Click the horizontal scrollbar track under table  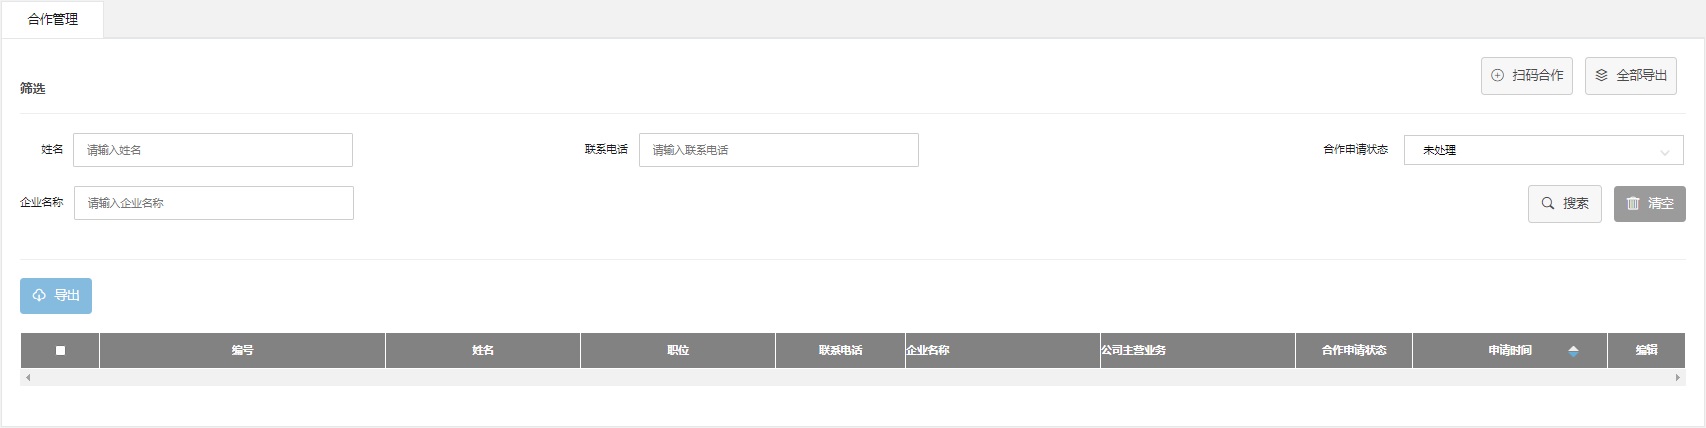click(x=852, y=378)
